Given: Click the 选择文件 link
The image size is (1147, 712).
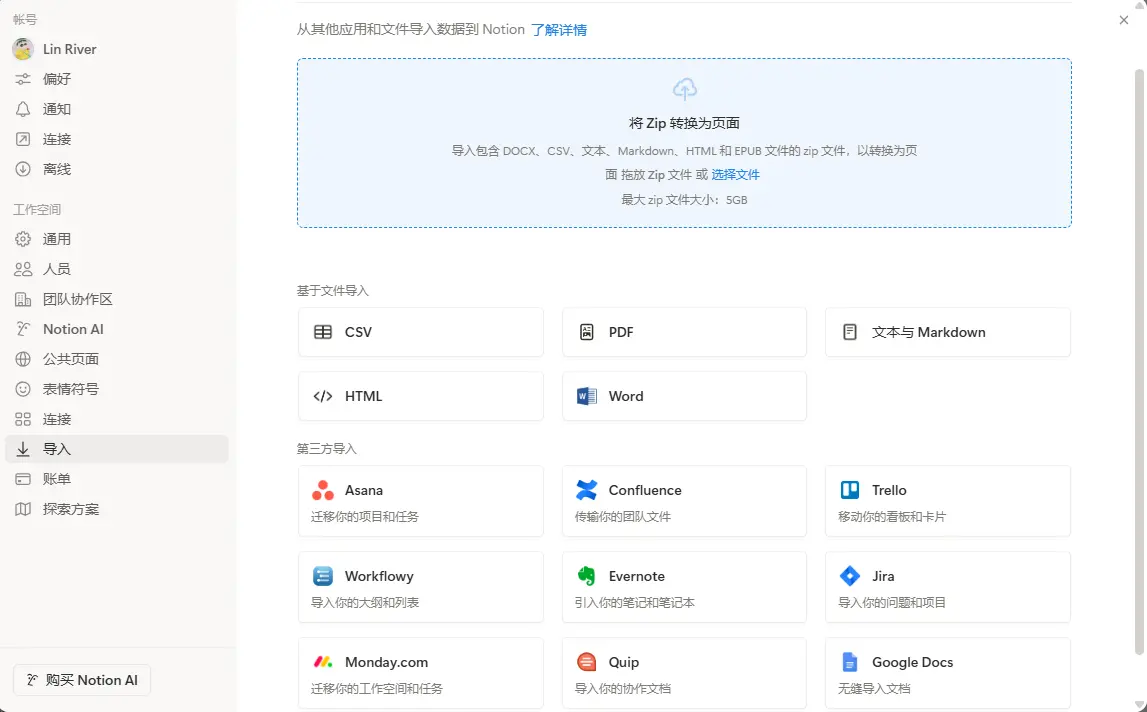Looking at the screenshot, I should [736, 175].
